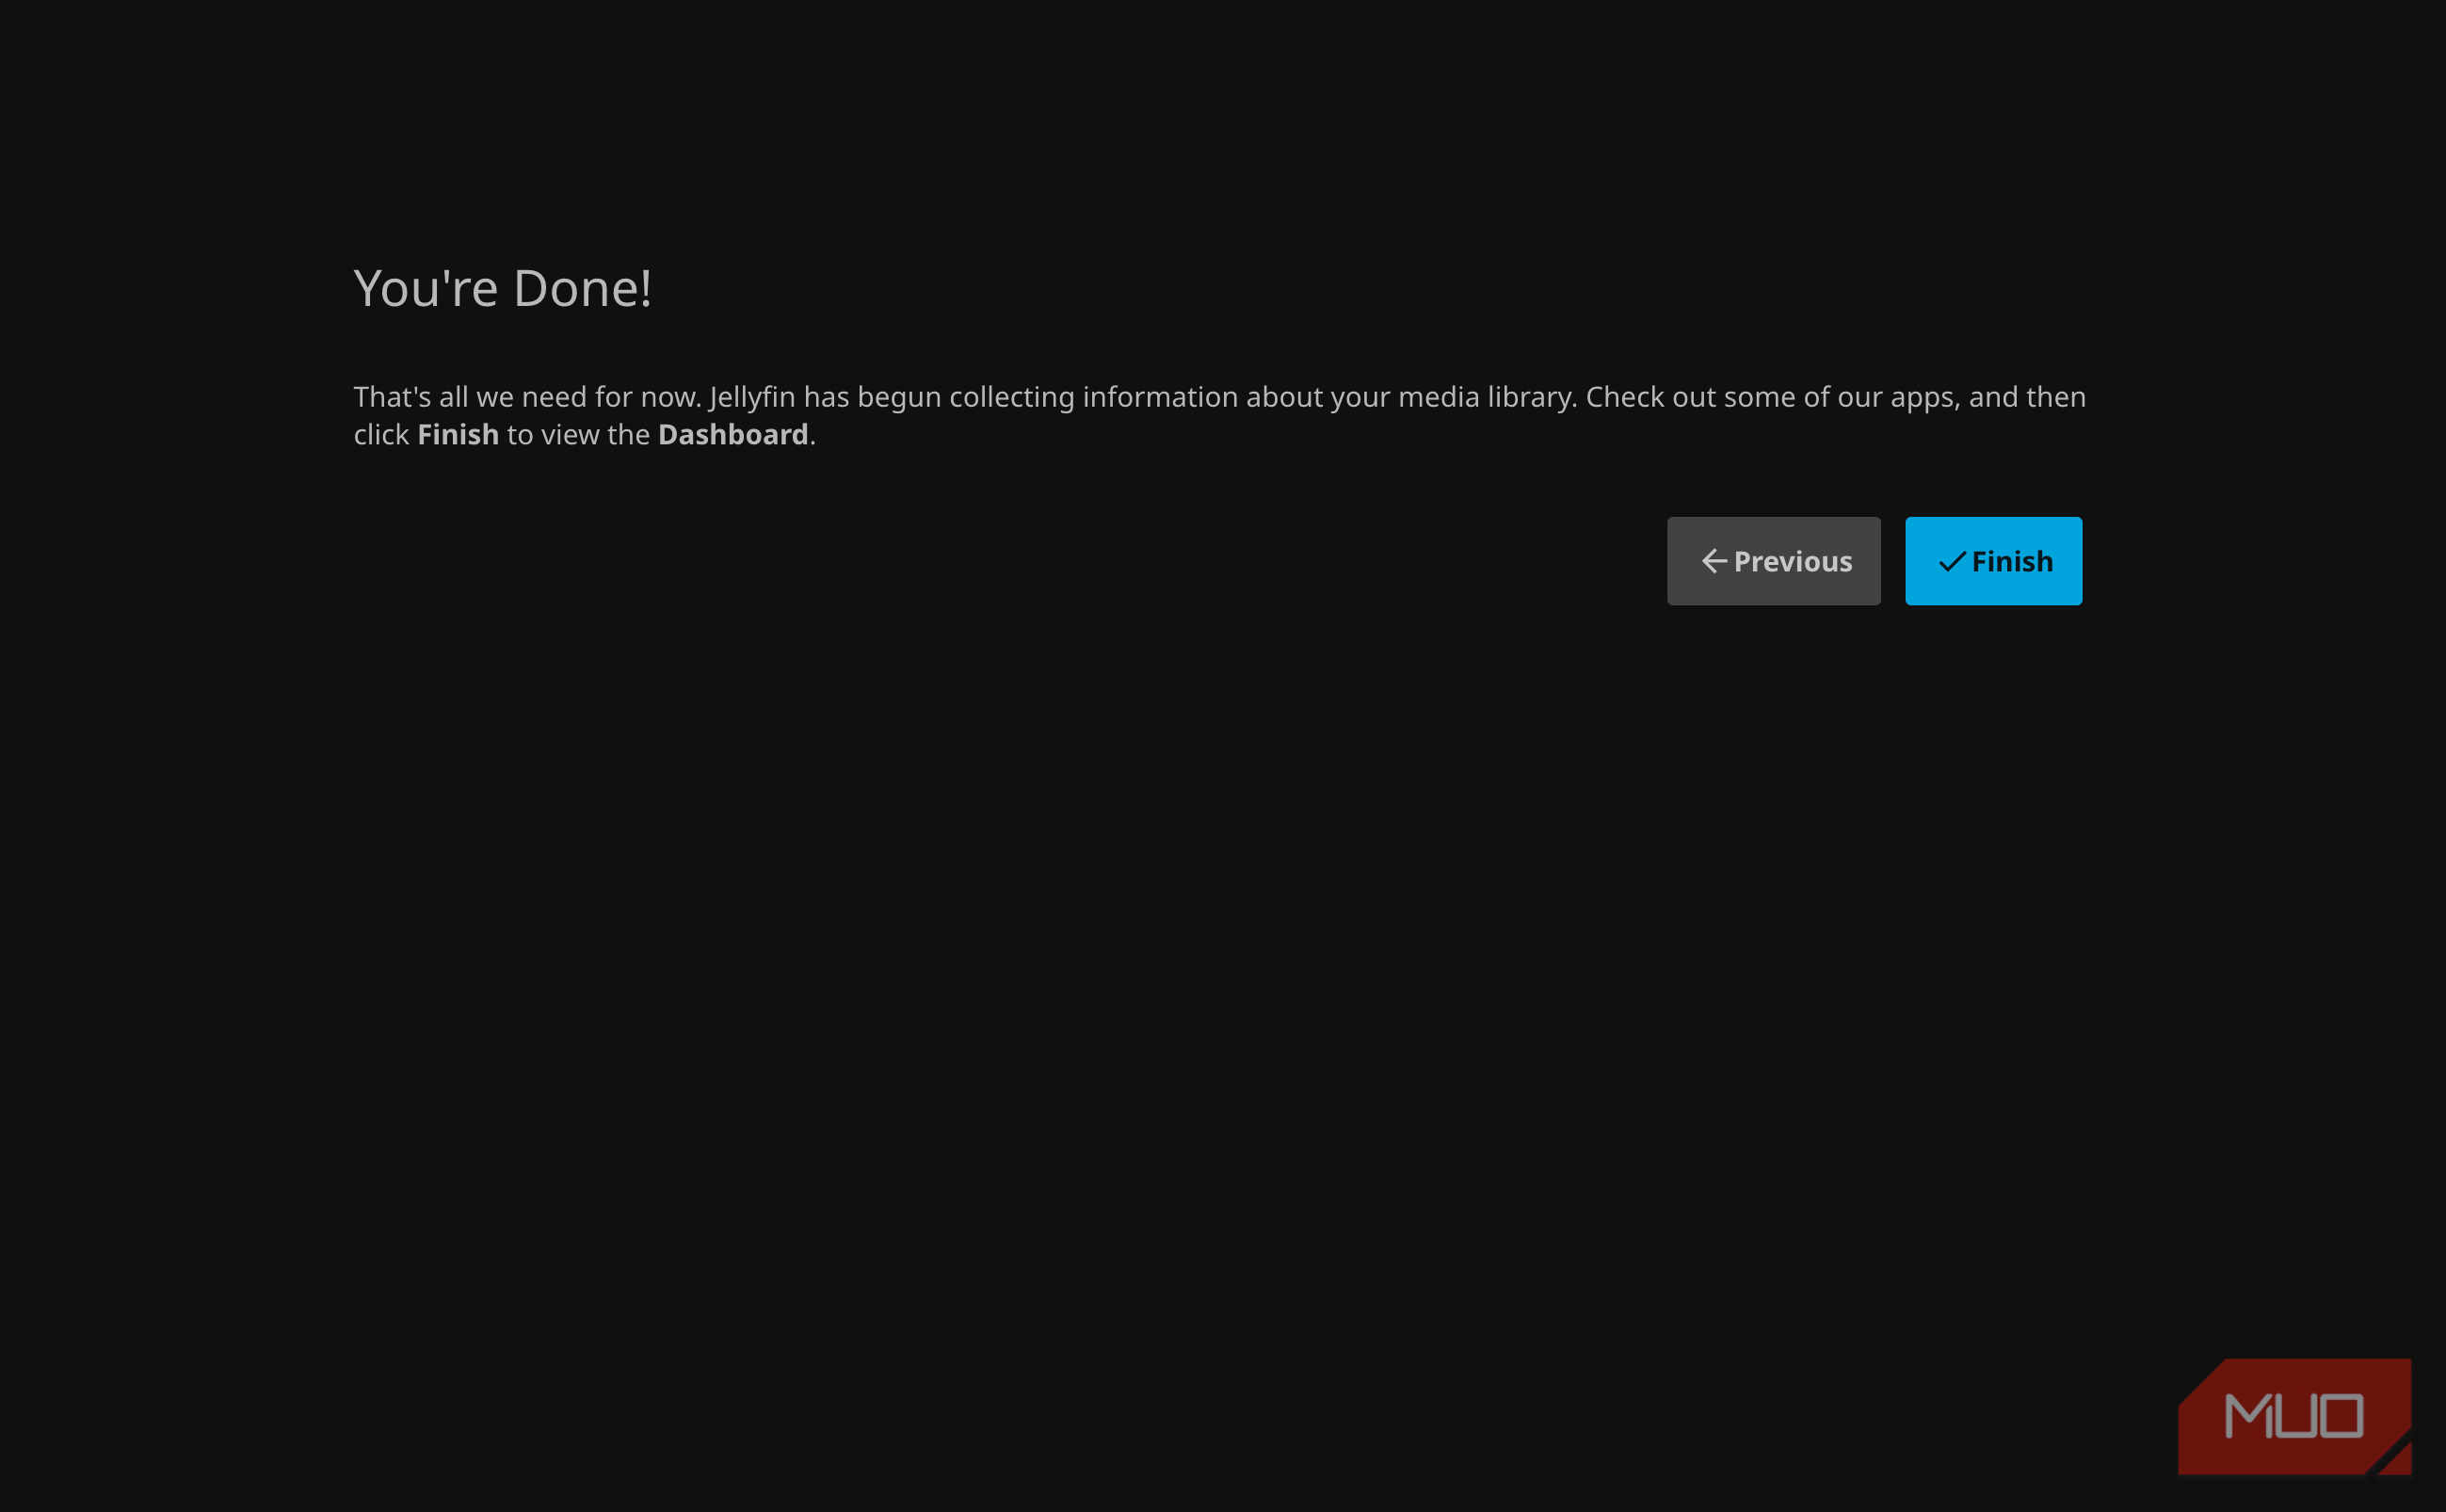Click the bold word "Finish" in the paragraph

pyautogui.click(x=458, y=434)
